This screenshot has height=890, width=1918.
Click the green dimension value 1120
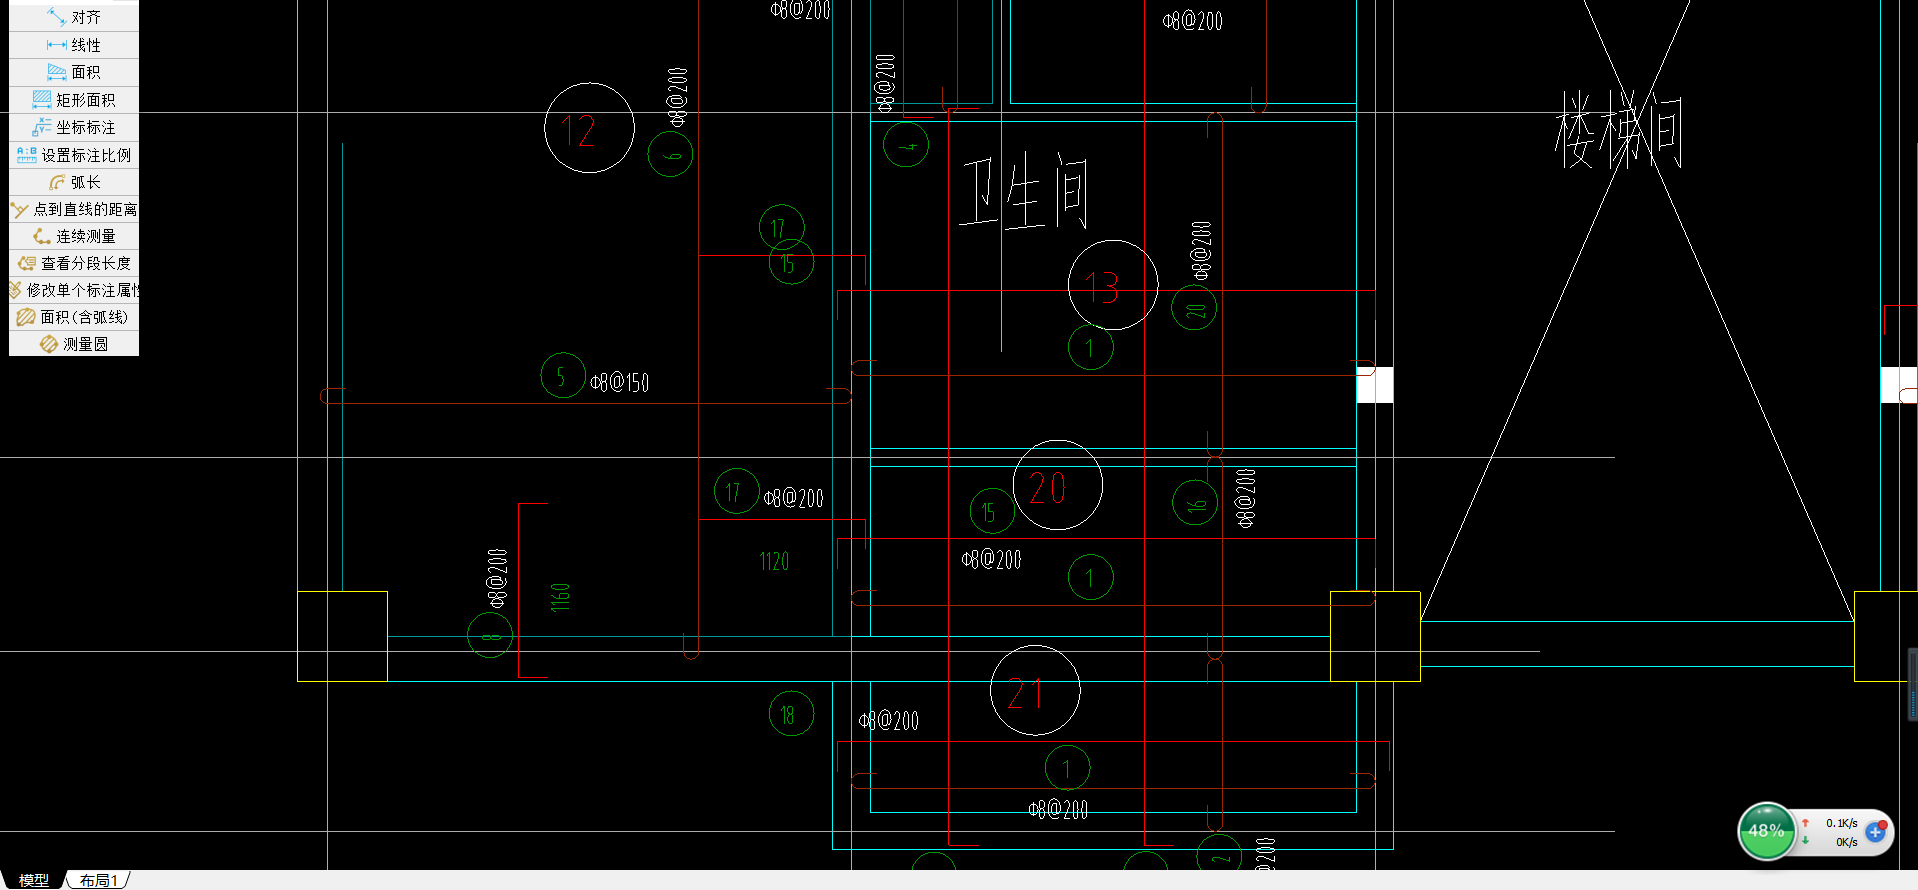click(x=774, y=561)
